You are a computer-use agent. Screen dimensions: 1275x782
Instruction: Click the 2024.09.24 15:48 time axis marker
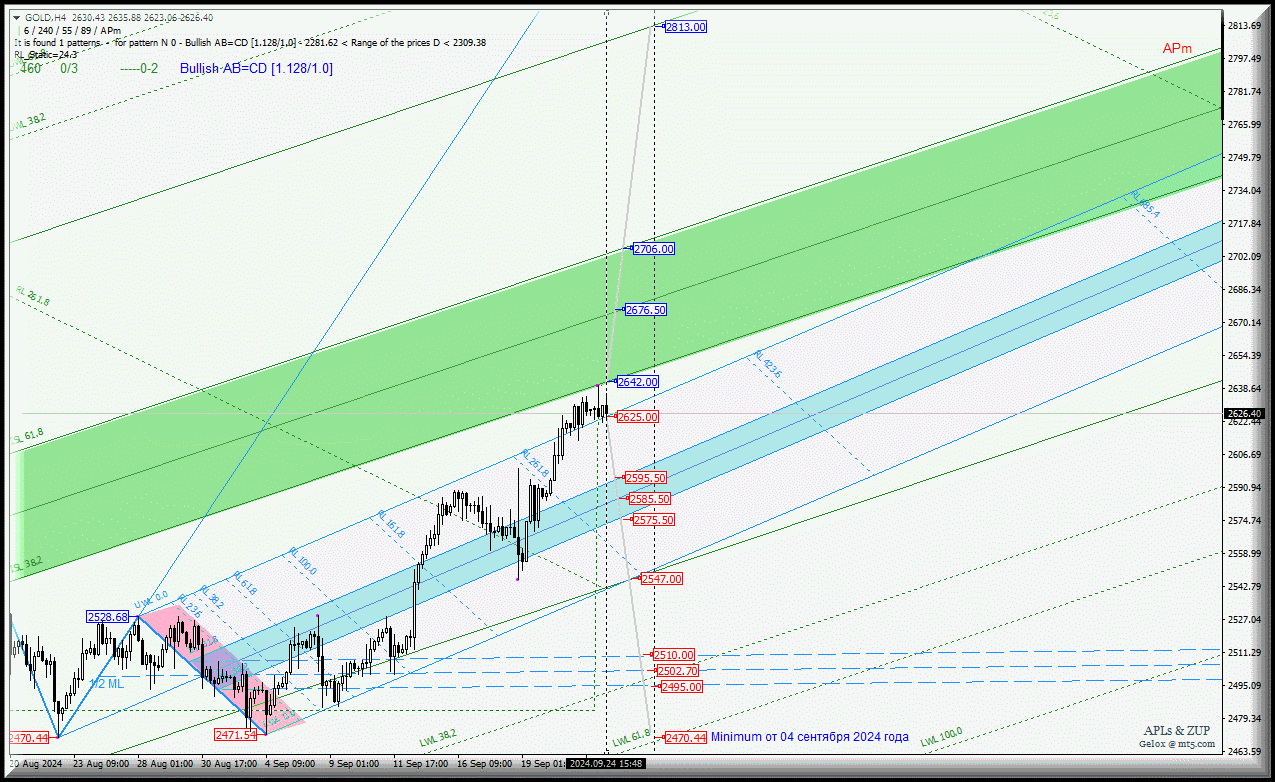click(606, 763)
